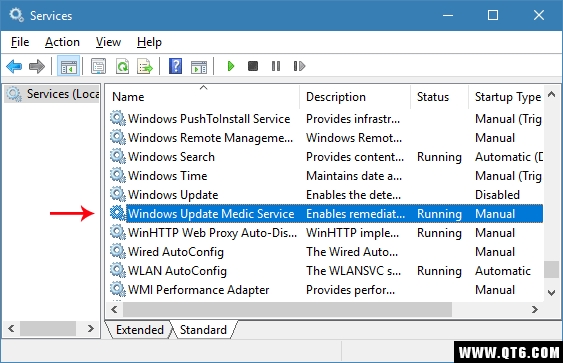Open the Help menu
This screenshot has height=363, width=563.
(x=149, y=42)
